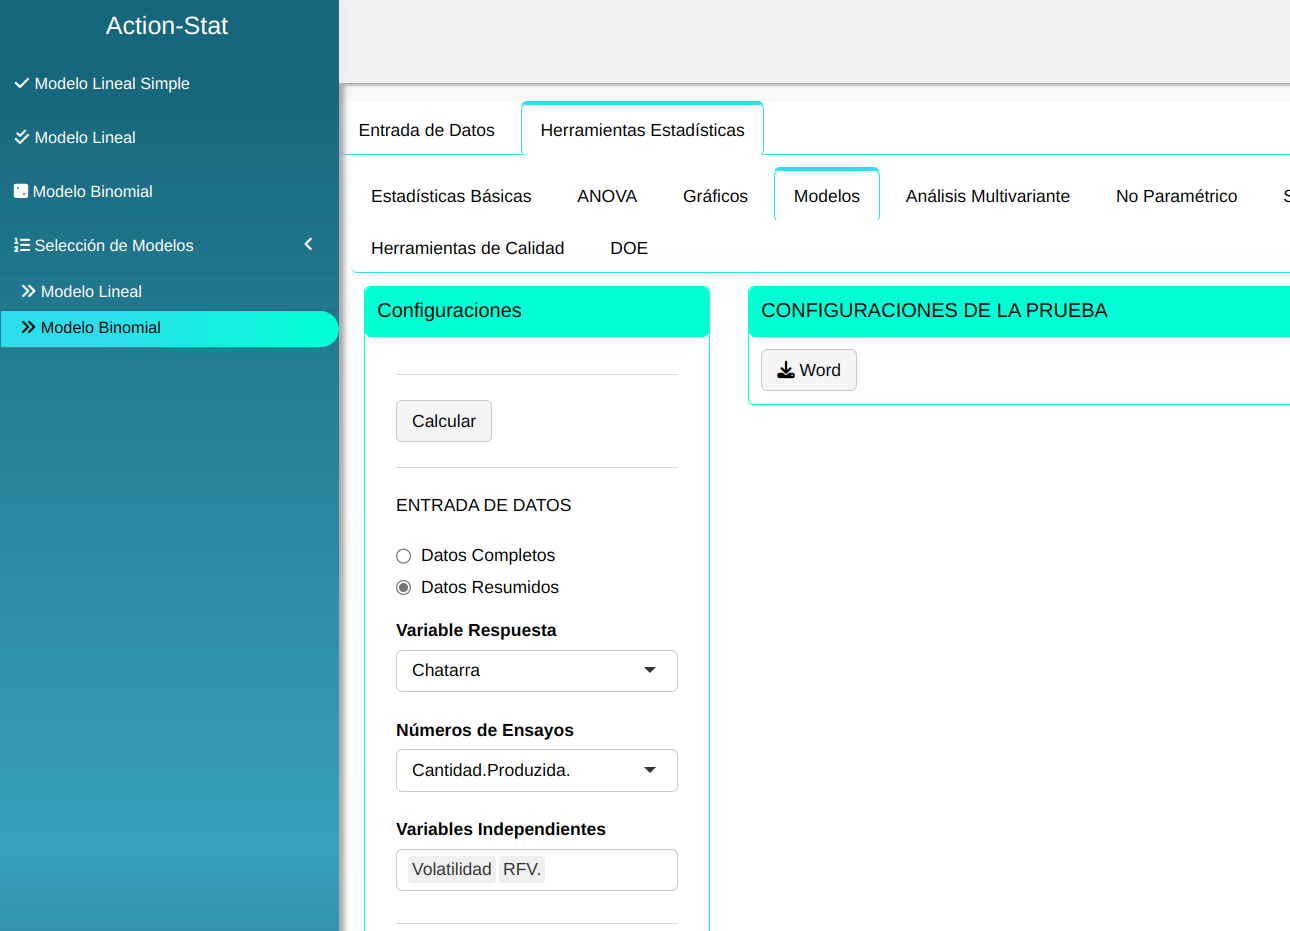Viewport: 1290px width, 931px height.
Task: Open the Variable Respuesta dropdown showing Chatarra
Action: click(536, 671)
